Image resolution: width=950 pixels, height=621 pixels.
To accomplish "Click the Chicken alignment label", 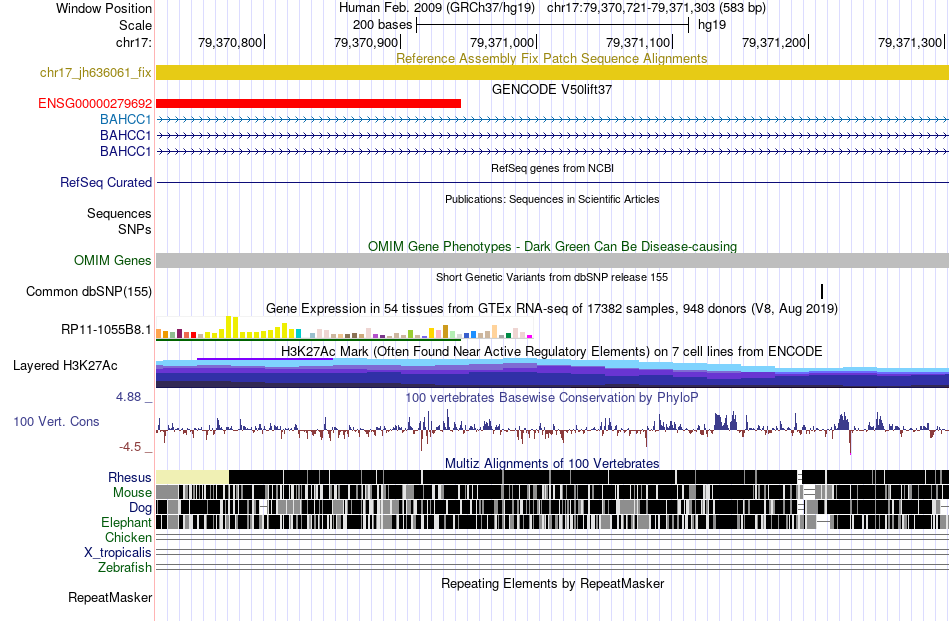I will 128,537.
